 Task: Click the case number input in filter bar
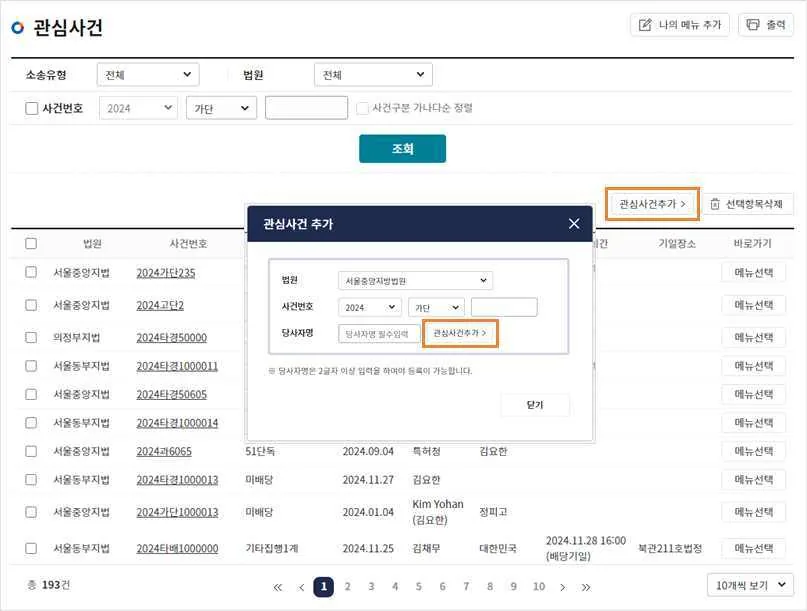pos(306,108)
